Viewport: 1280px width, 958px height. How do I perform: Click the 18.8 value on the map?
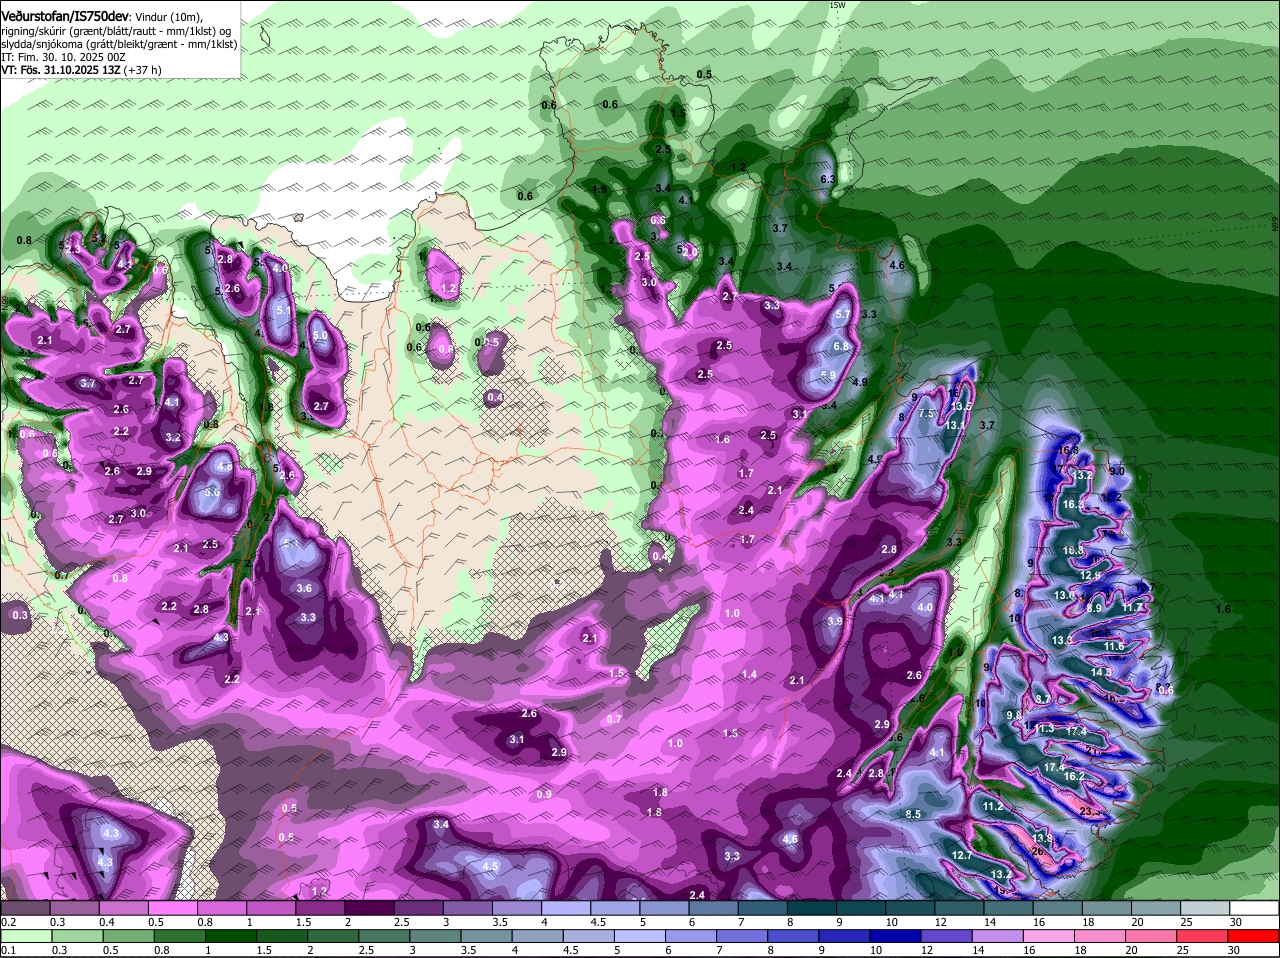[x=1073, y=551]
